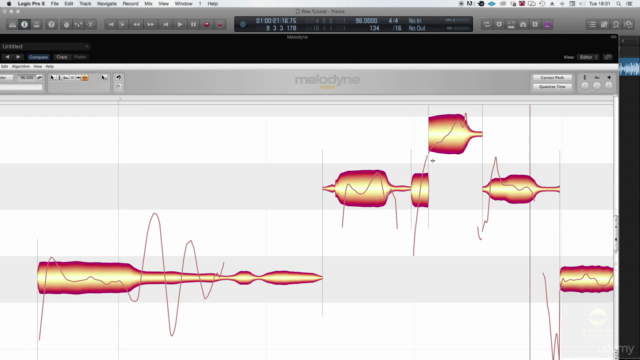Toggle Cycle mode button
640x360 pixels.
487,24
